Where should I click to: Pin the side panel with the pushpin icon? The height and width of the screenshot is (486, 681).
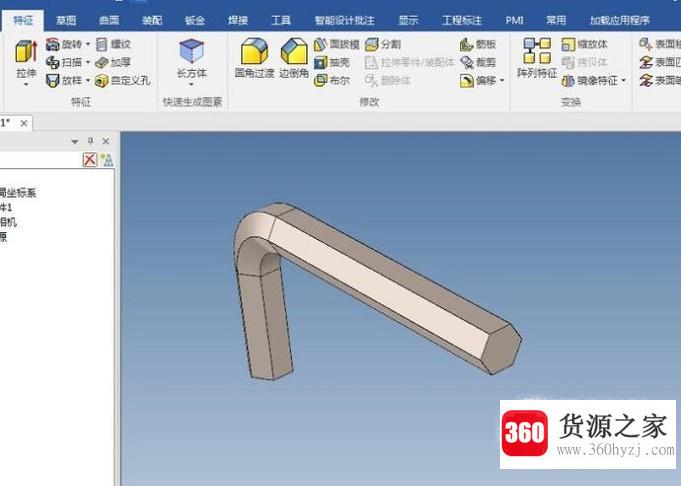coord(90,141)
